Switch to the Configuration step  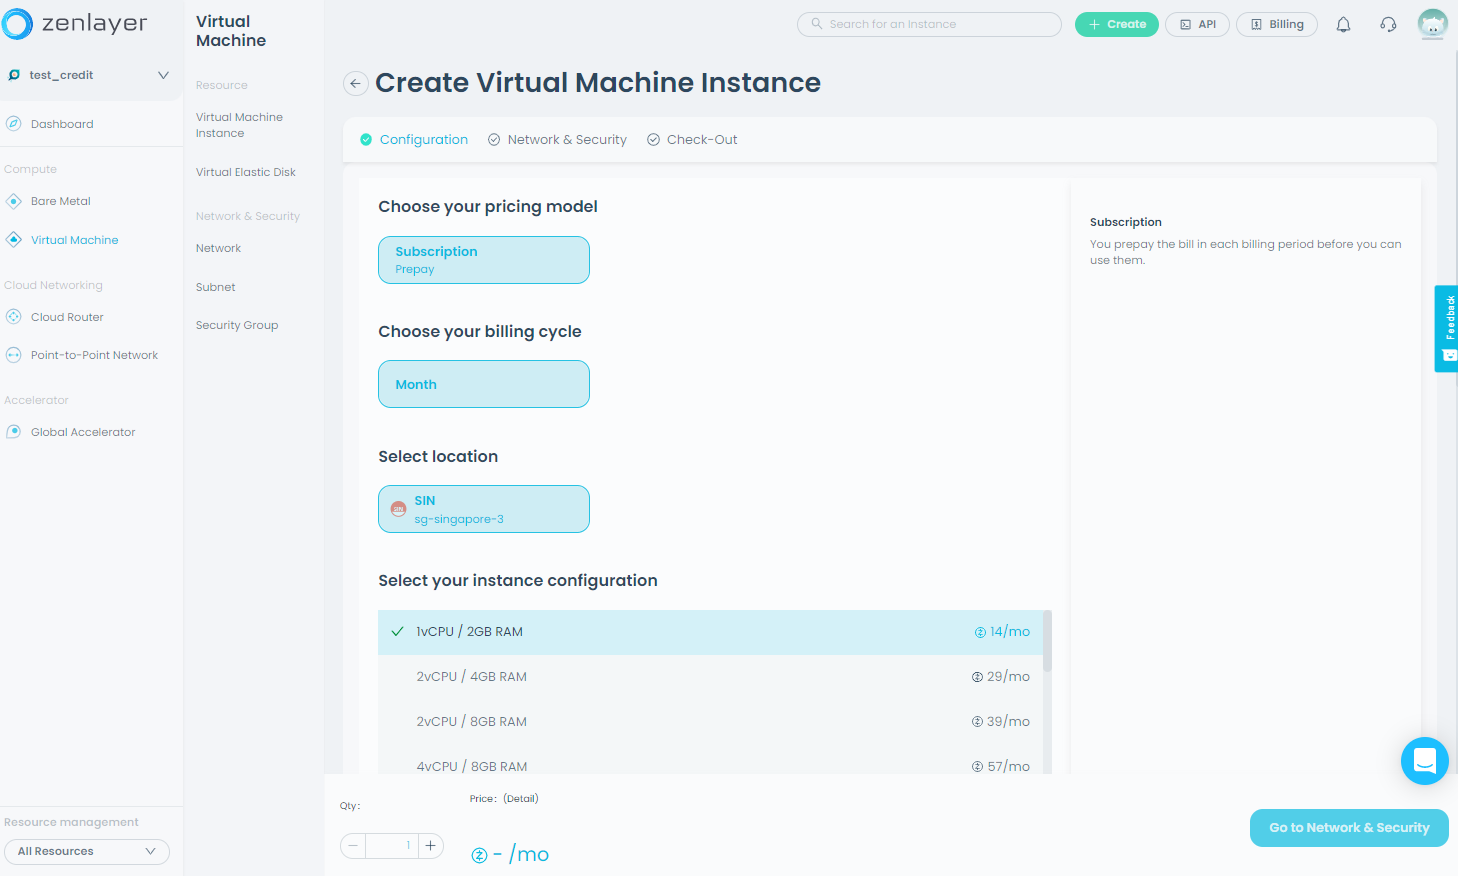(414, 140)
